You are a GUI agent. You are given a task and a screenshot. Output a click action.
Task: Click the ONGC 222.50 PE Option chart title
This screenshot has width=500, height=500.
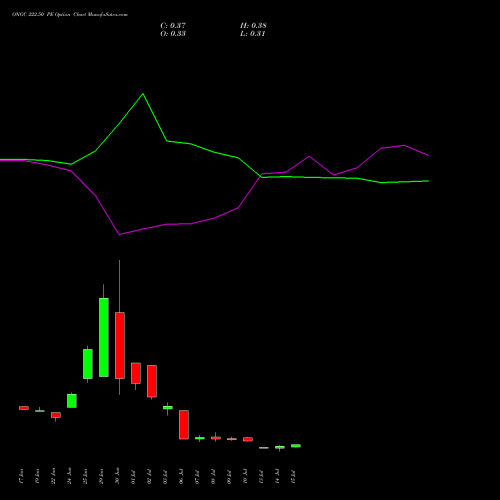pyautogui.click(x=70, y=15)
